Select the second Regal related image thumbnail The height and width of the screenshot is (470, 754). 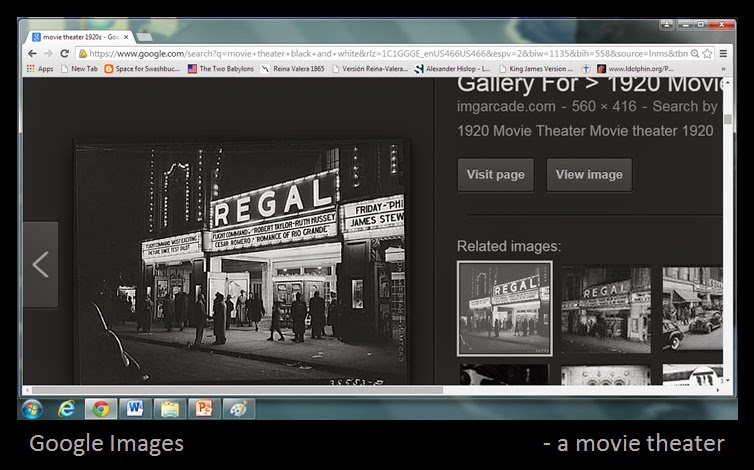[x=606, y=308]
